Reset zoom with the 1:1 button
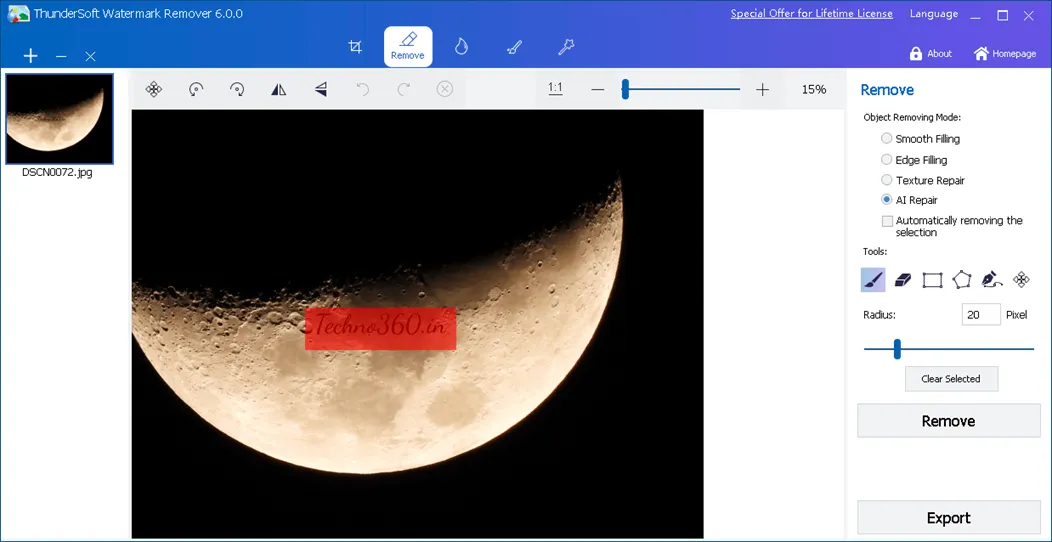1052x542 pixels. [555, 89]
